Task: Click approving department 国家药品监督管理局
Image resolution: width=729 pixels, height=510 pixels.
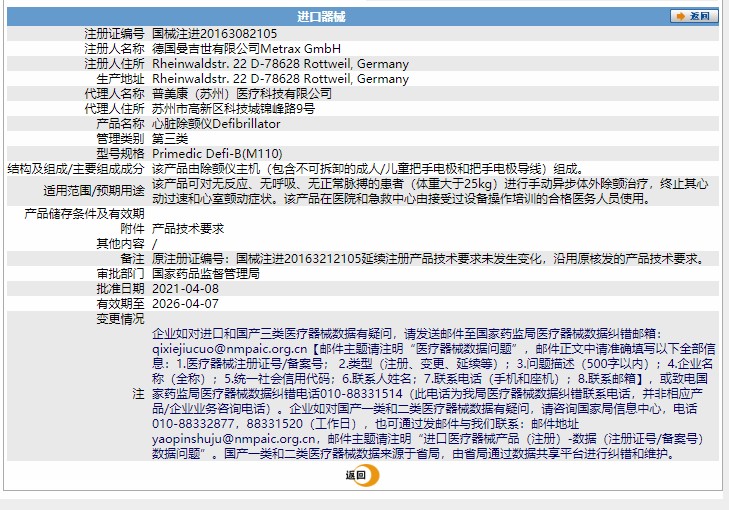Action: (x=206, y=273)
